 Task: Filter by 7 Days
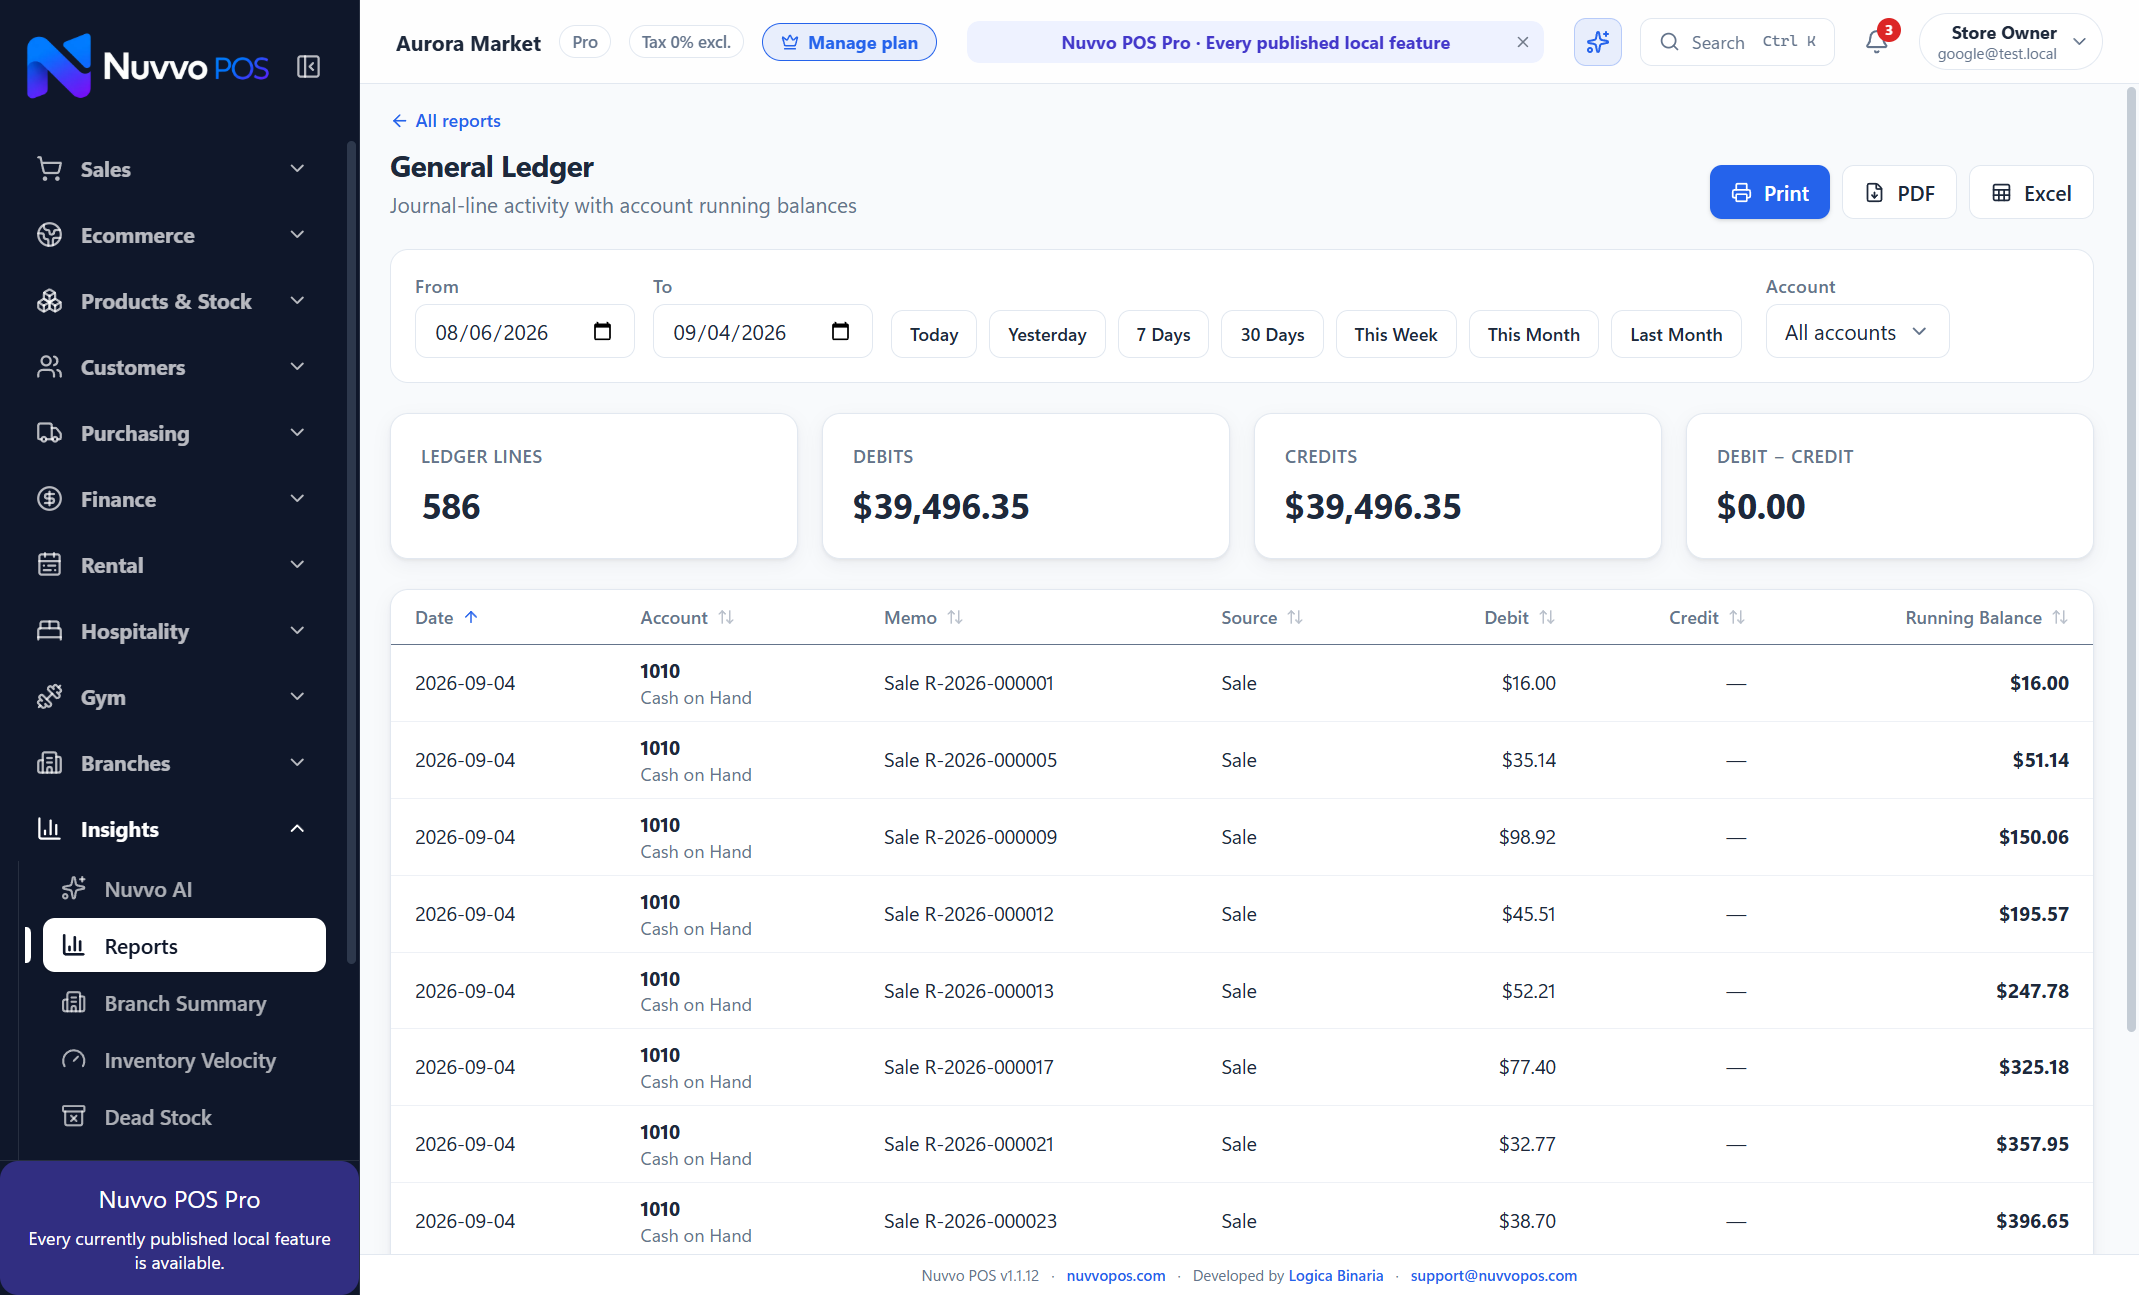click(x=1163, y=334)
